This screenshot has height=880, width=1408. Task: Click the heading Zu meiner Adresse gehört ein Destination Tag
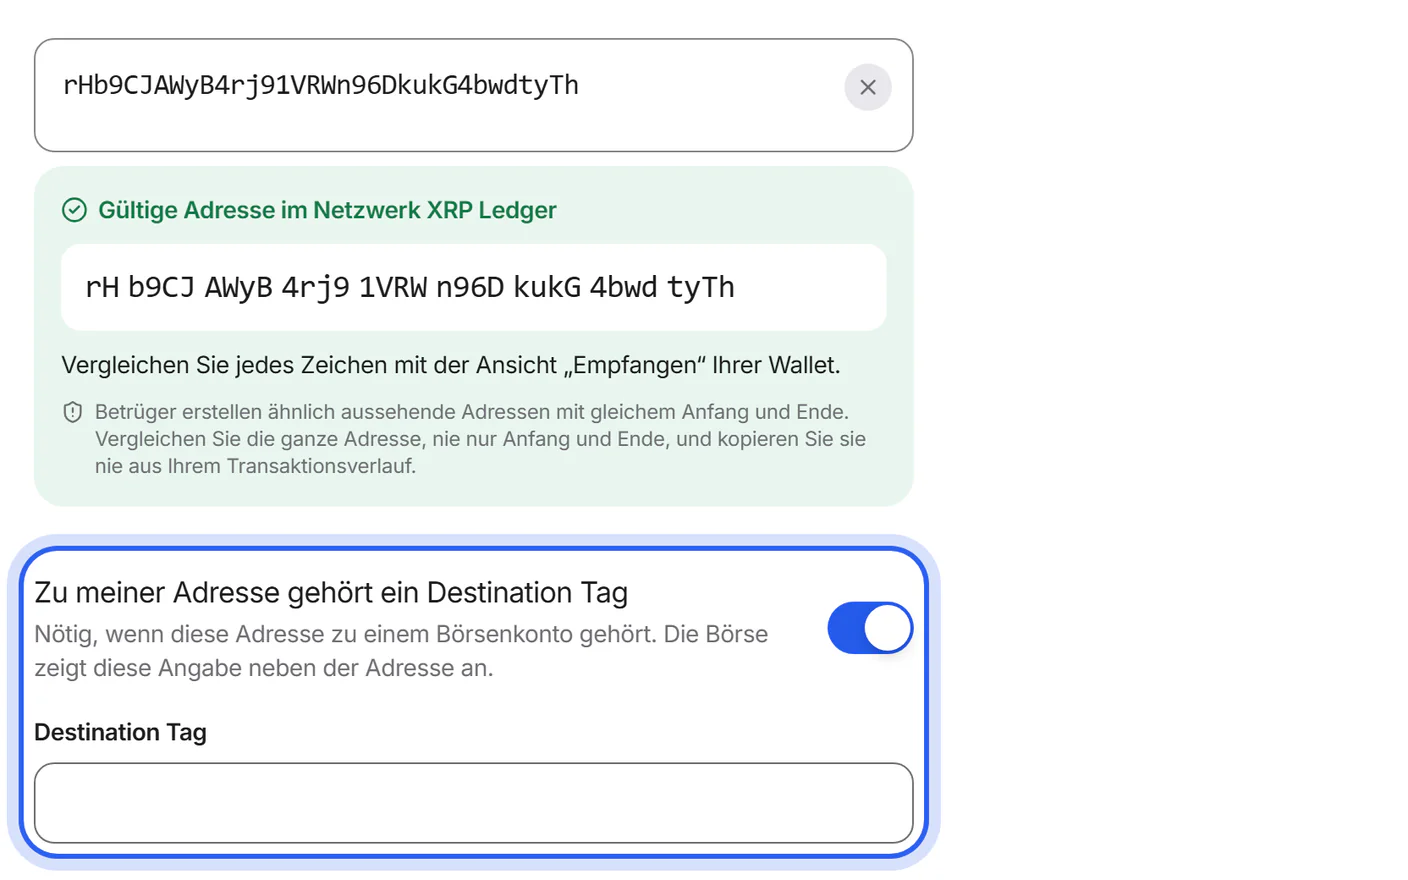[331, 592]
